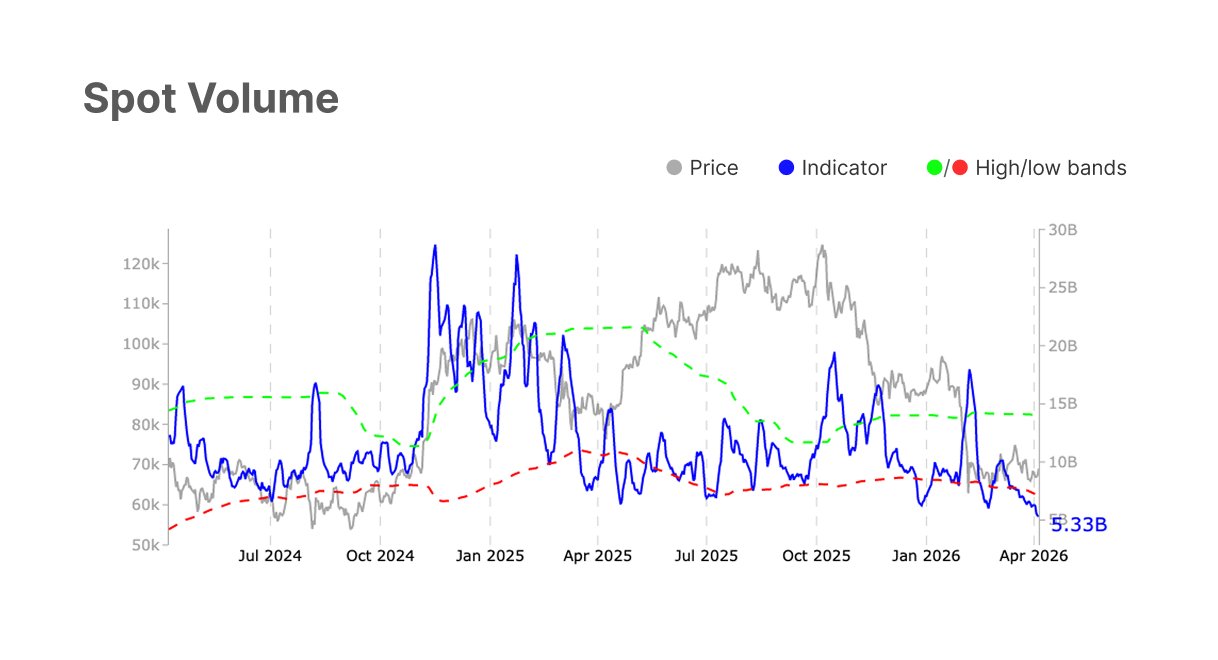This screenshot has height=660, width=1218.
Task: Select the Jan 2025 x-axis label
Action: [x=490, y=556]
